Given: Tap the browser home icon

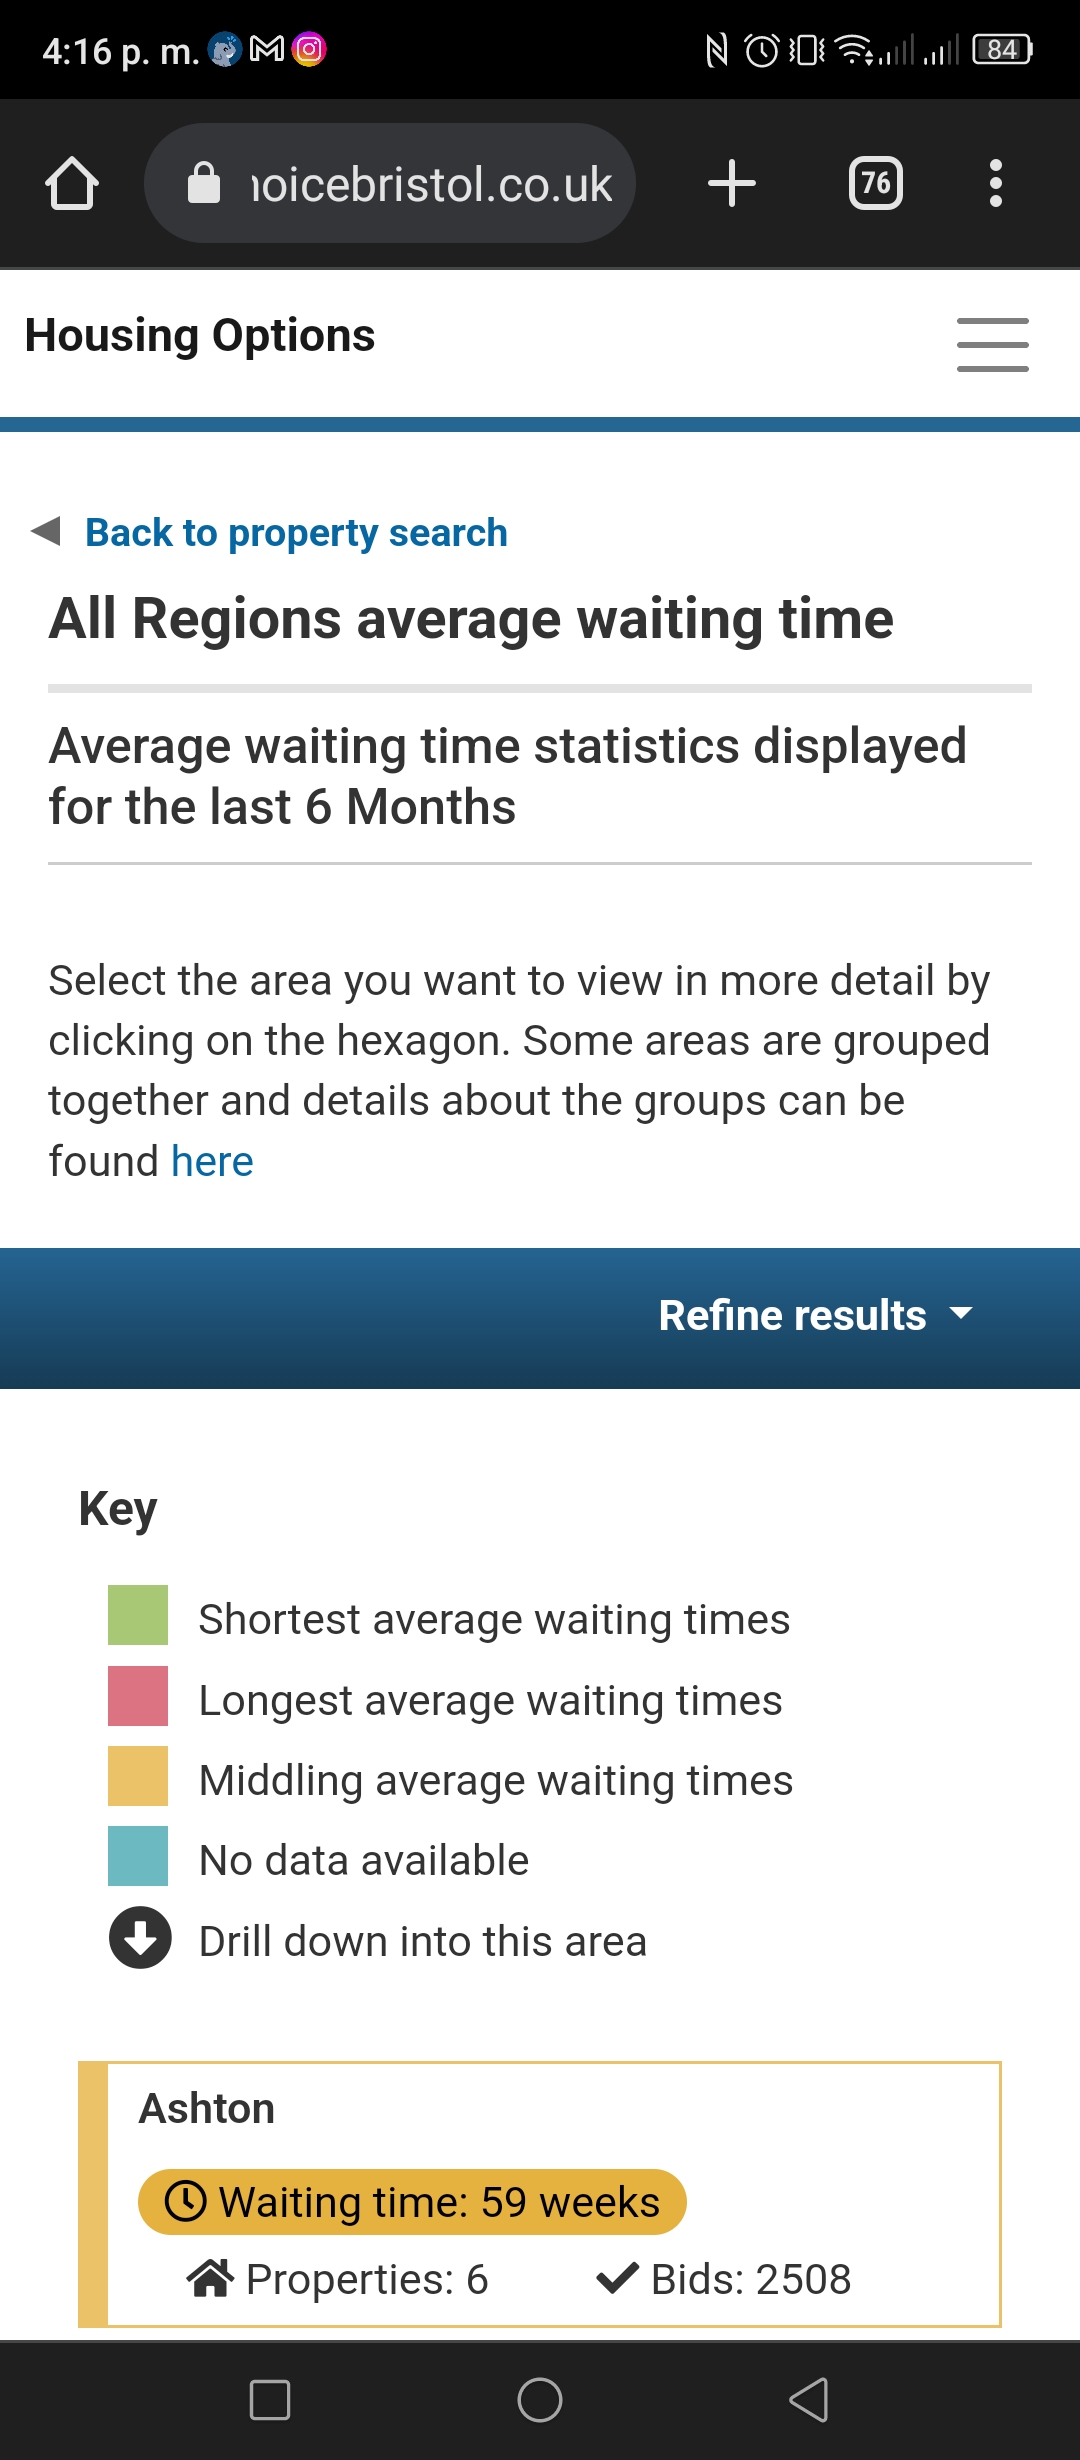Looking at the screenshot, I should pos(72,184).
